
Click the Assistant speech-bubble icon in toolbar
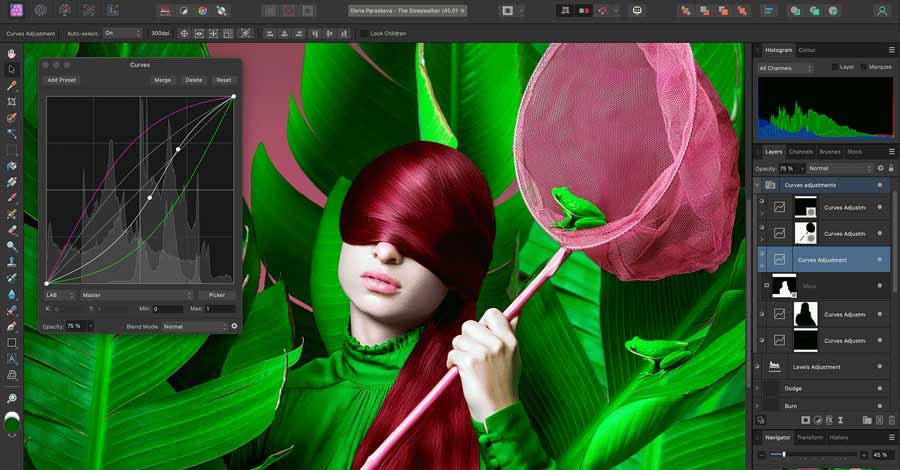637,10
